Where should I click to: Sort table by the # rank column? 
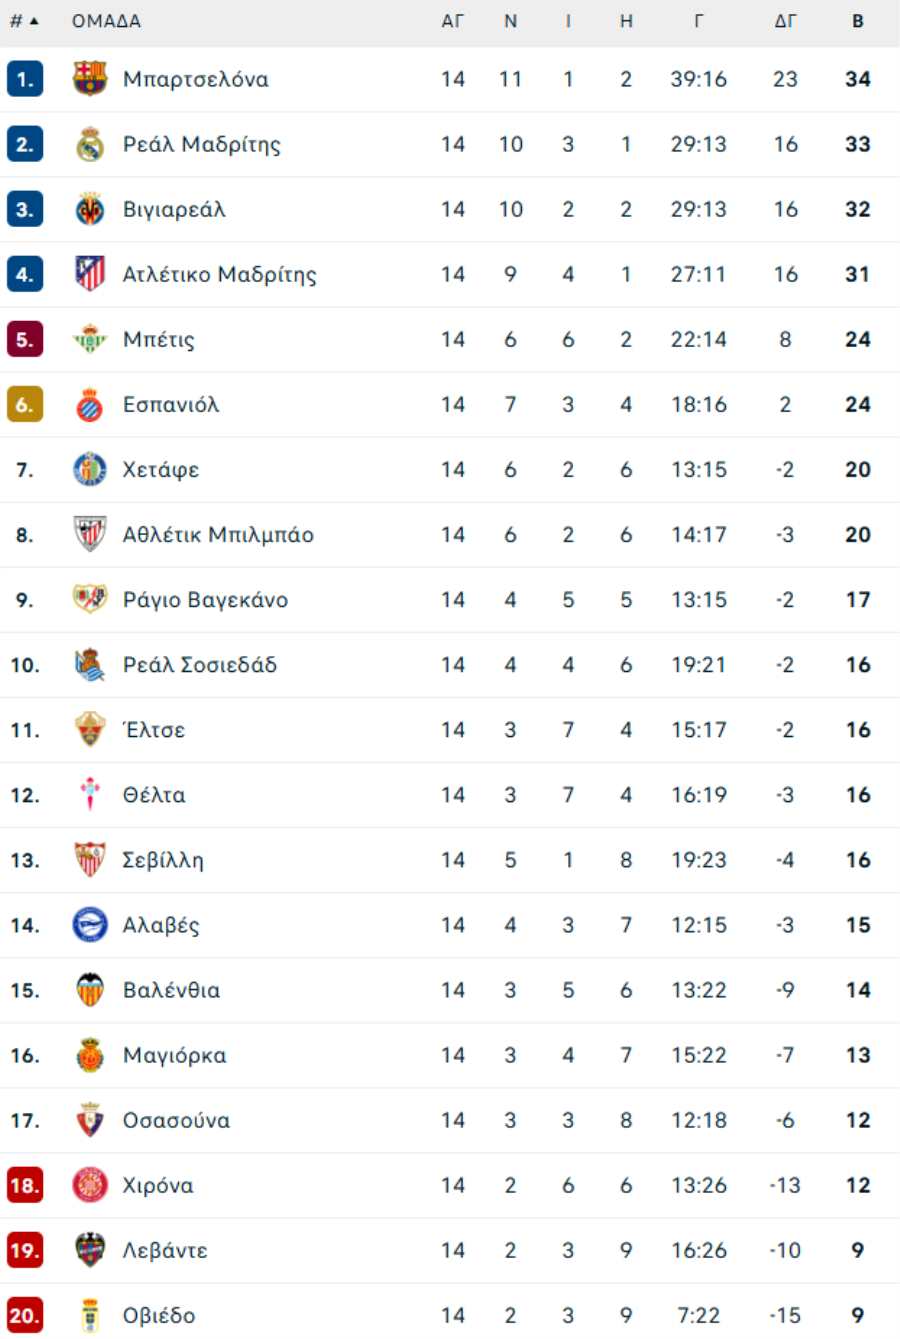coord(24,21)
